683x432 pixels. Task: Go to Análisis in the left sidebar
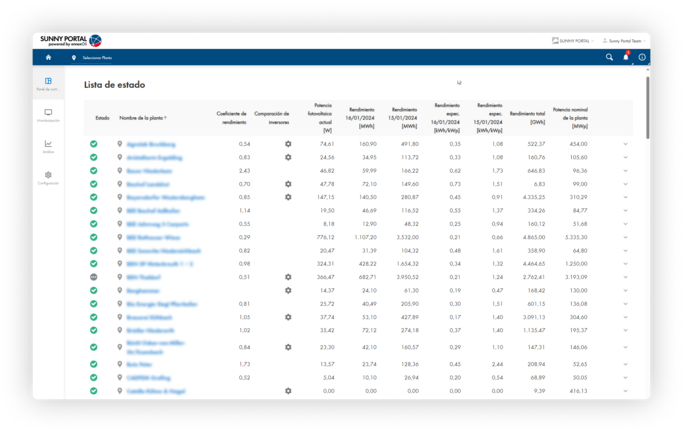tap(48, 146)
